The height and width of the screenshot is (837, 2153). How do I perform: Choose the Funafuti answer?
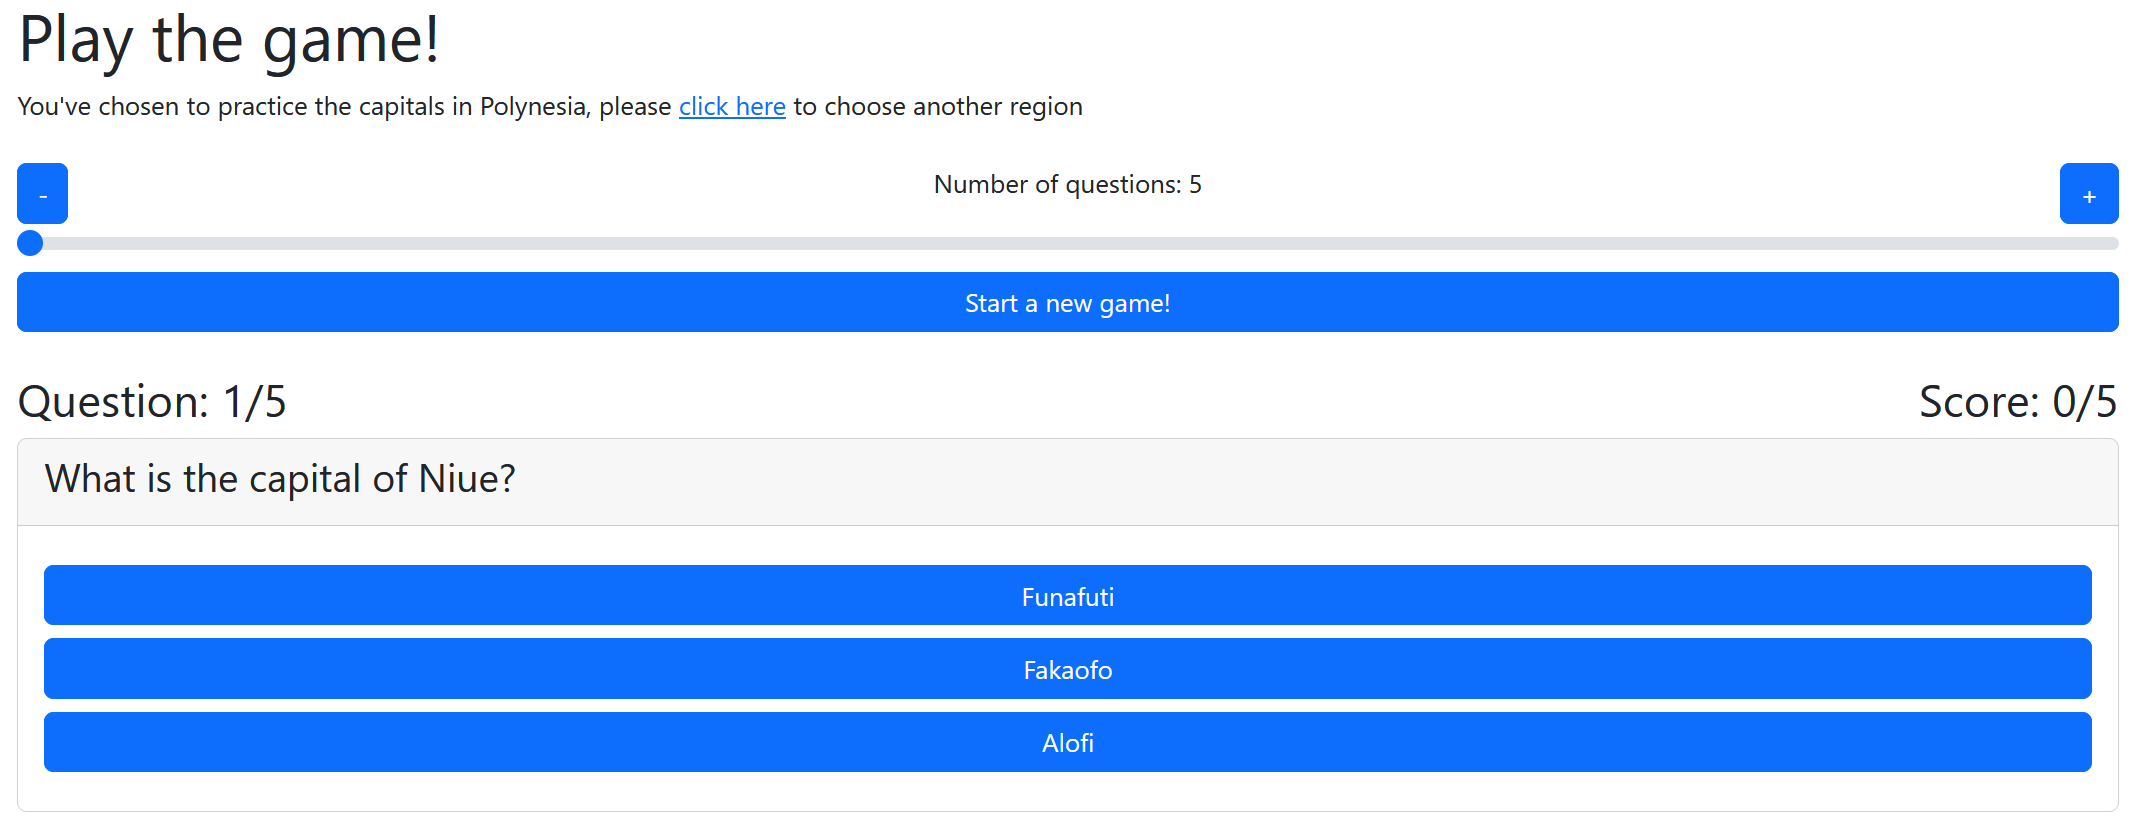[1067, 596]
